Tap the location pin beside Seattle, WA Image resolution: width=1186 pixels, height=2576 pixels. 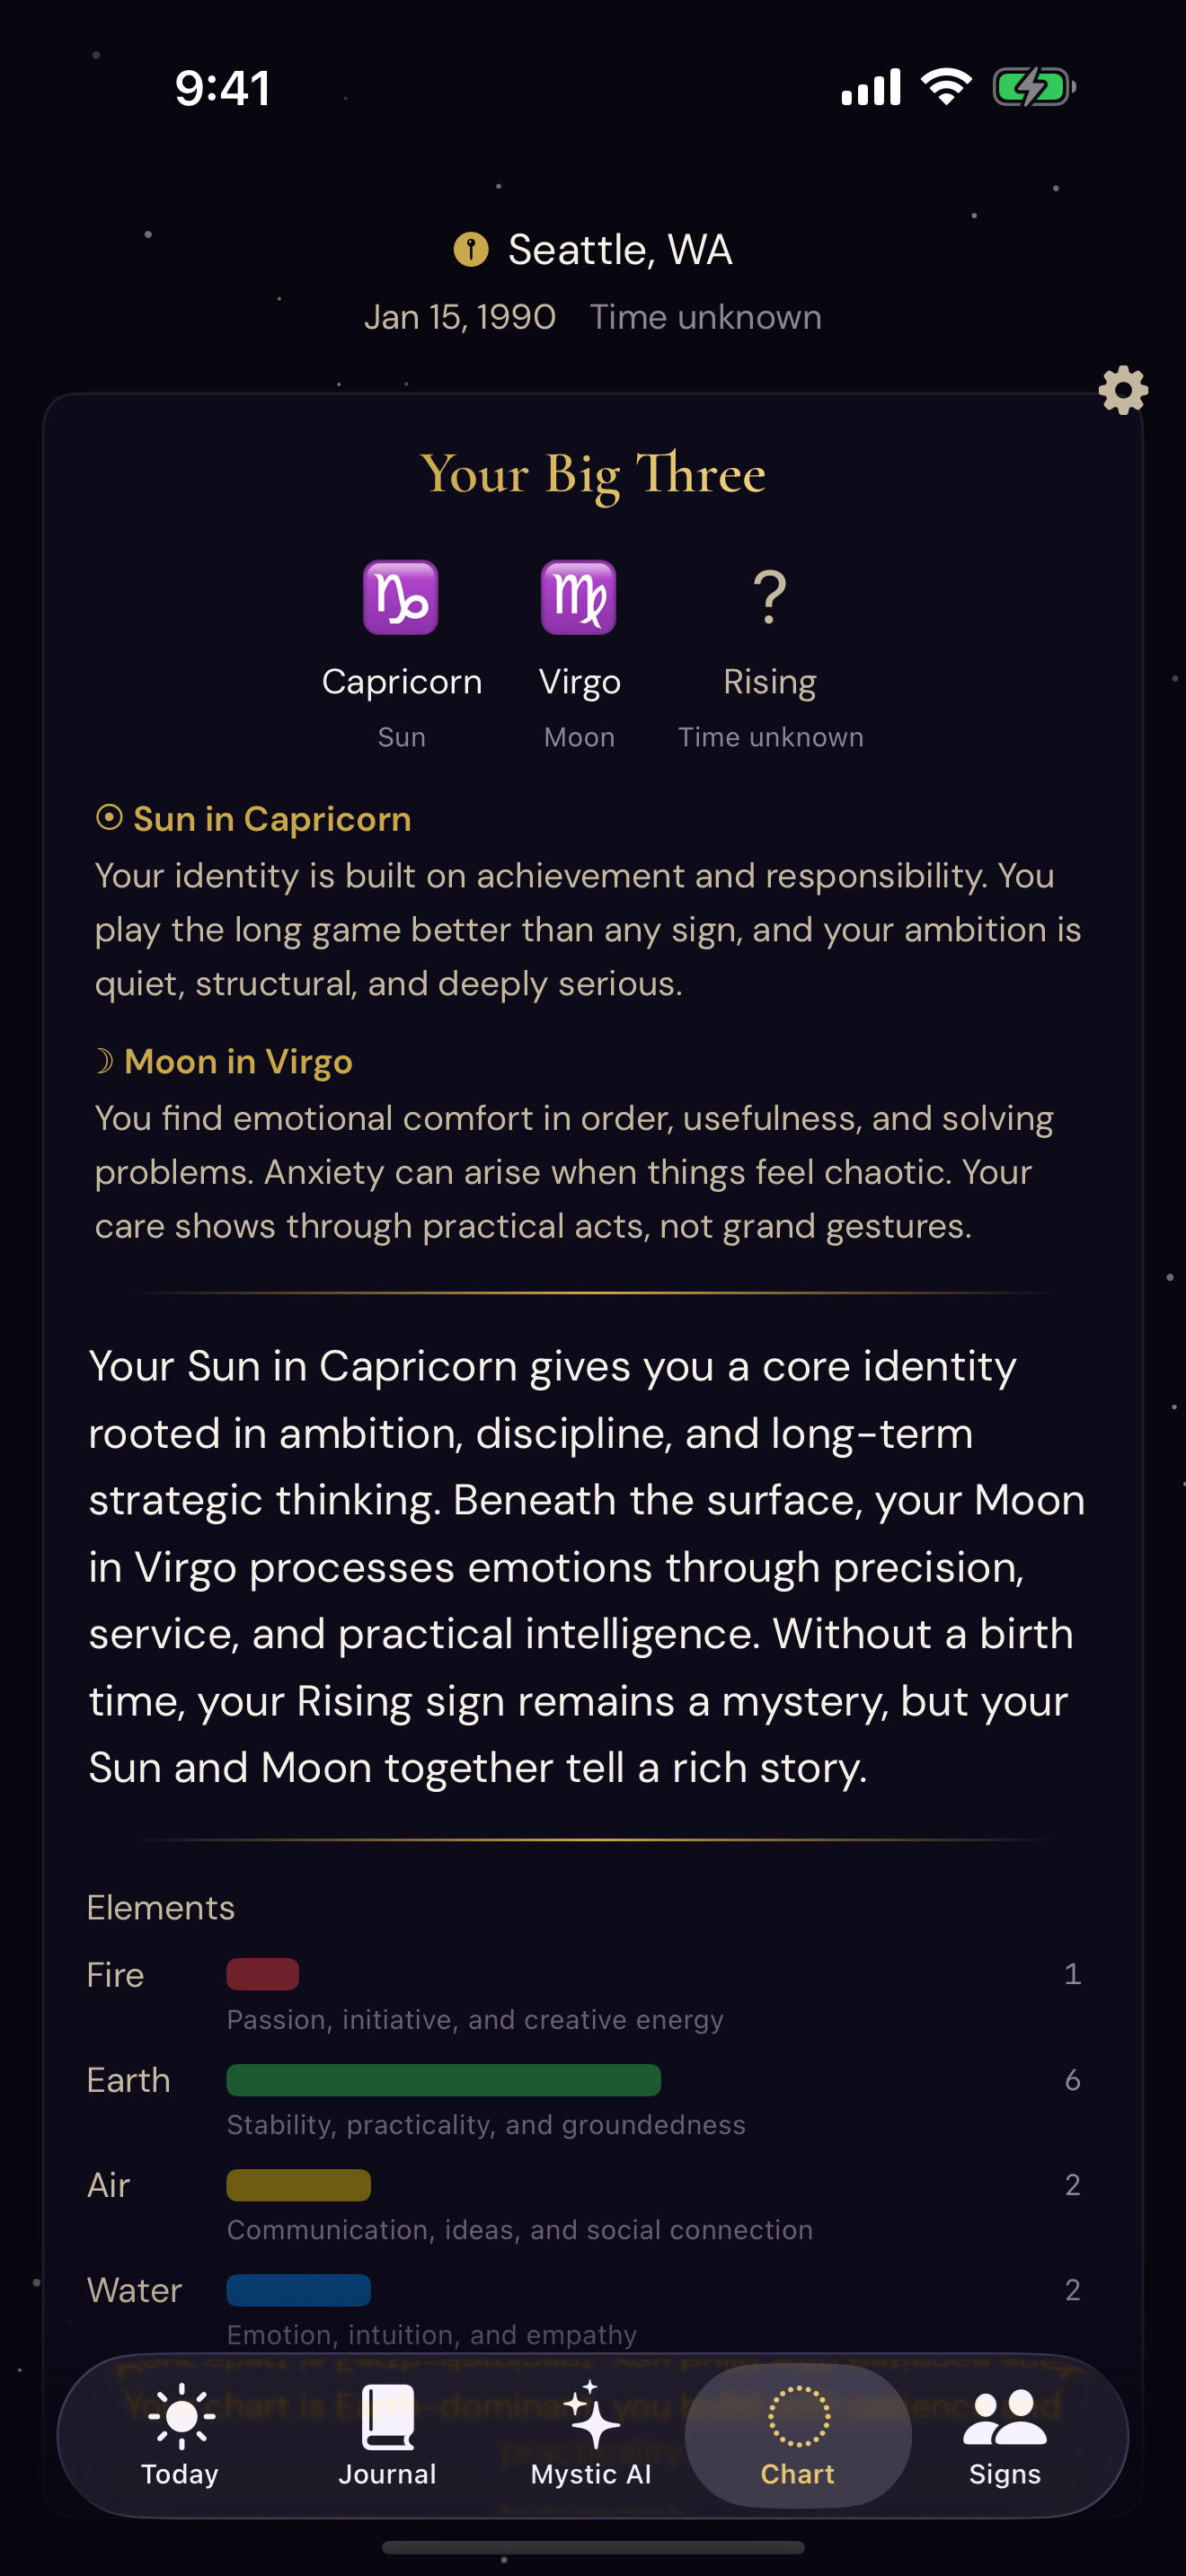point(472,248)
